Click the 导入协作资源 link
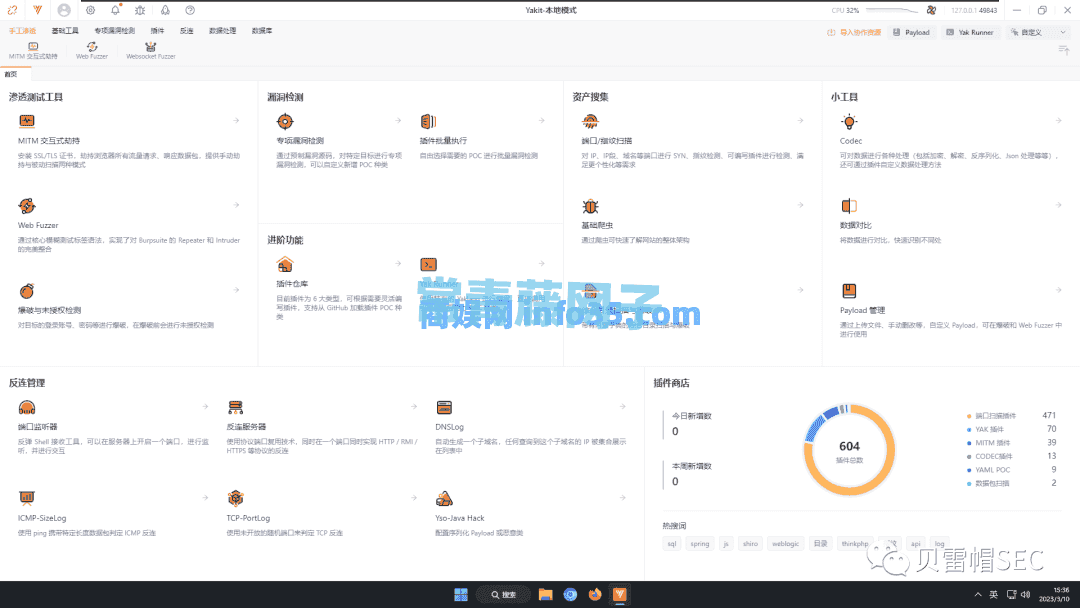Image resolution: width=1080 pixels, height=608 pixels. (854, 32)
